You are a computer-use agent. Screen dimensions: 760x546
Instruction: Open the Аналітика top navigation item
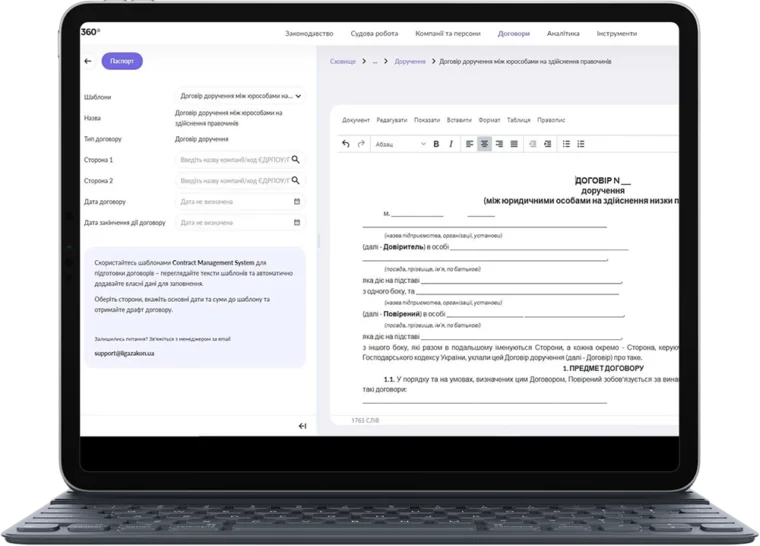tap(563, 33)
